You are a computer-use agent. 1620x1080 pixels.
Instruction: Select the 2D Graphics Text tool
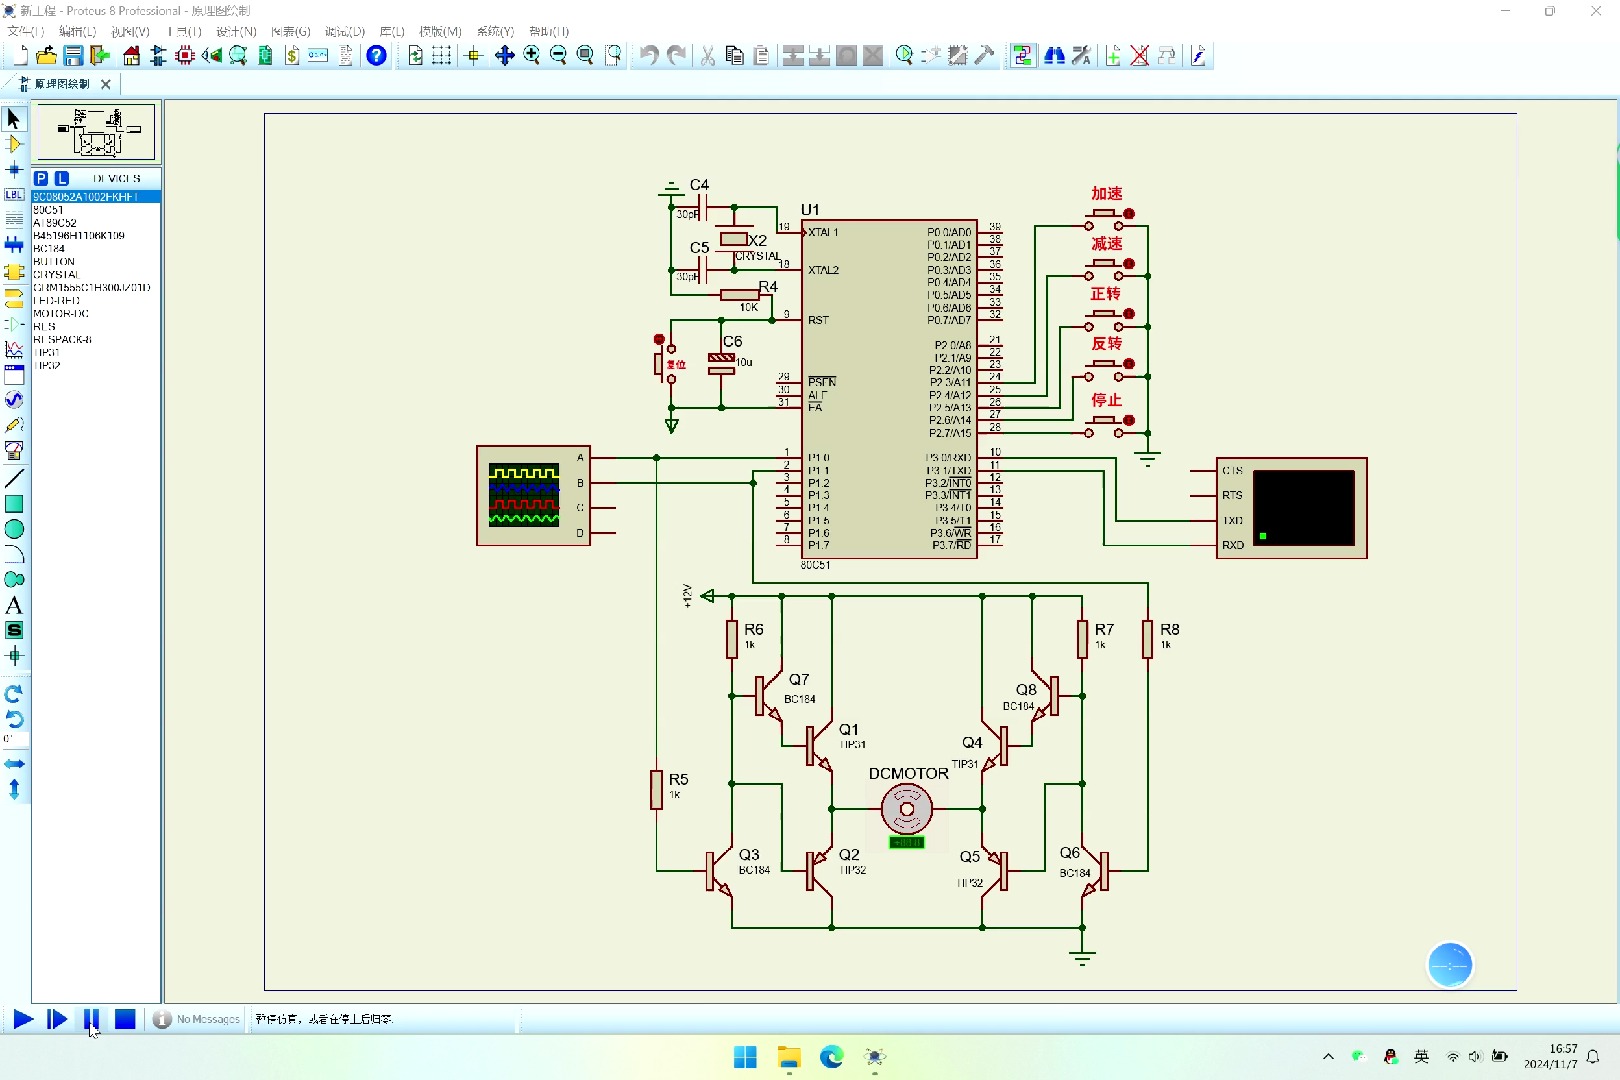click(x=14, y=605)
